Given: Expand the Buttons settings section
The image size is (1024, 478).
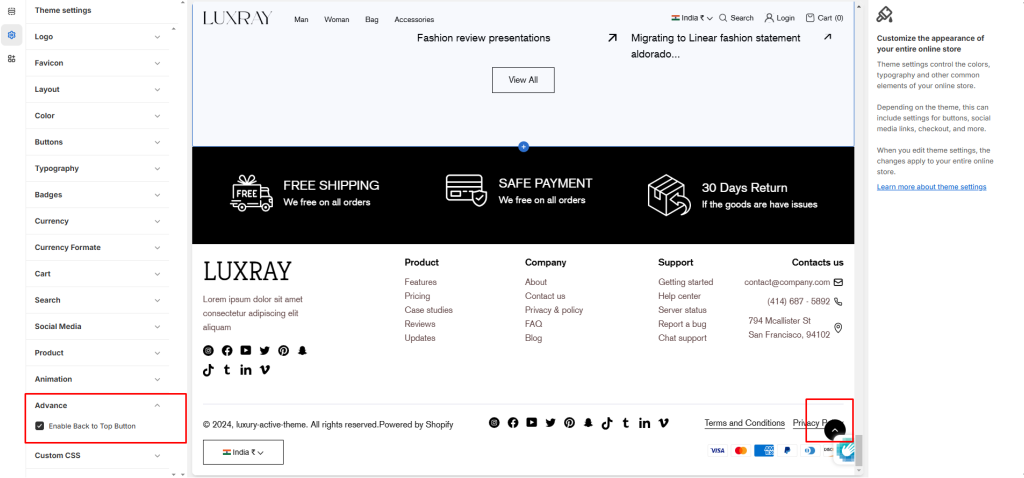Looking at the screenshot, I should (97, 142).
